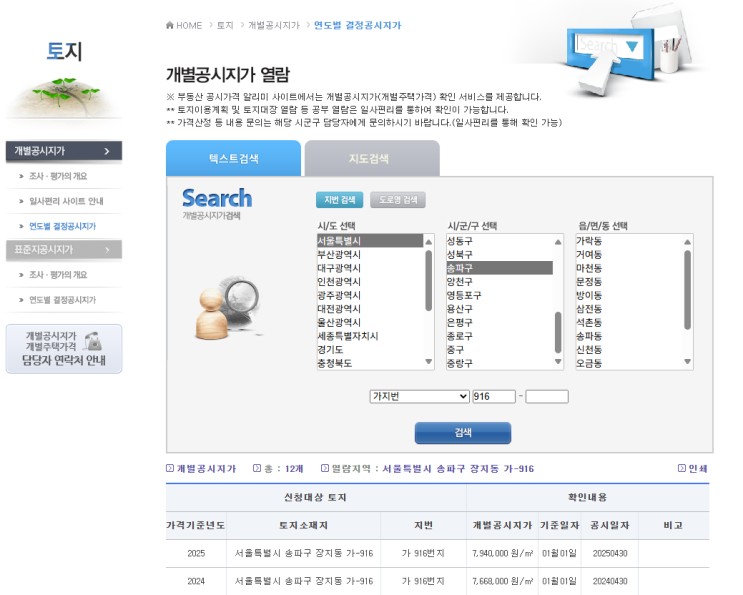Click the 2024 row price 7,668,000 원/㎡
This screenshot has height=595, width=743.
pos(502,581)
